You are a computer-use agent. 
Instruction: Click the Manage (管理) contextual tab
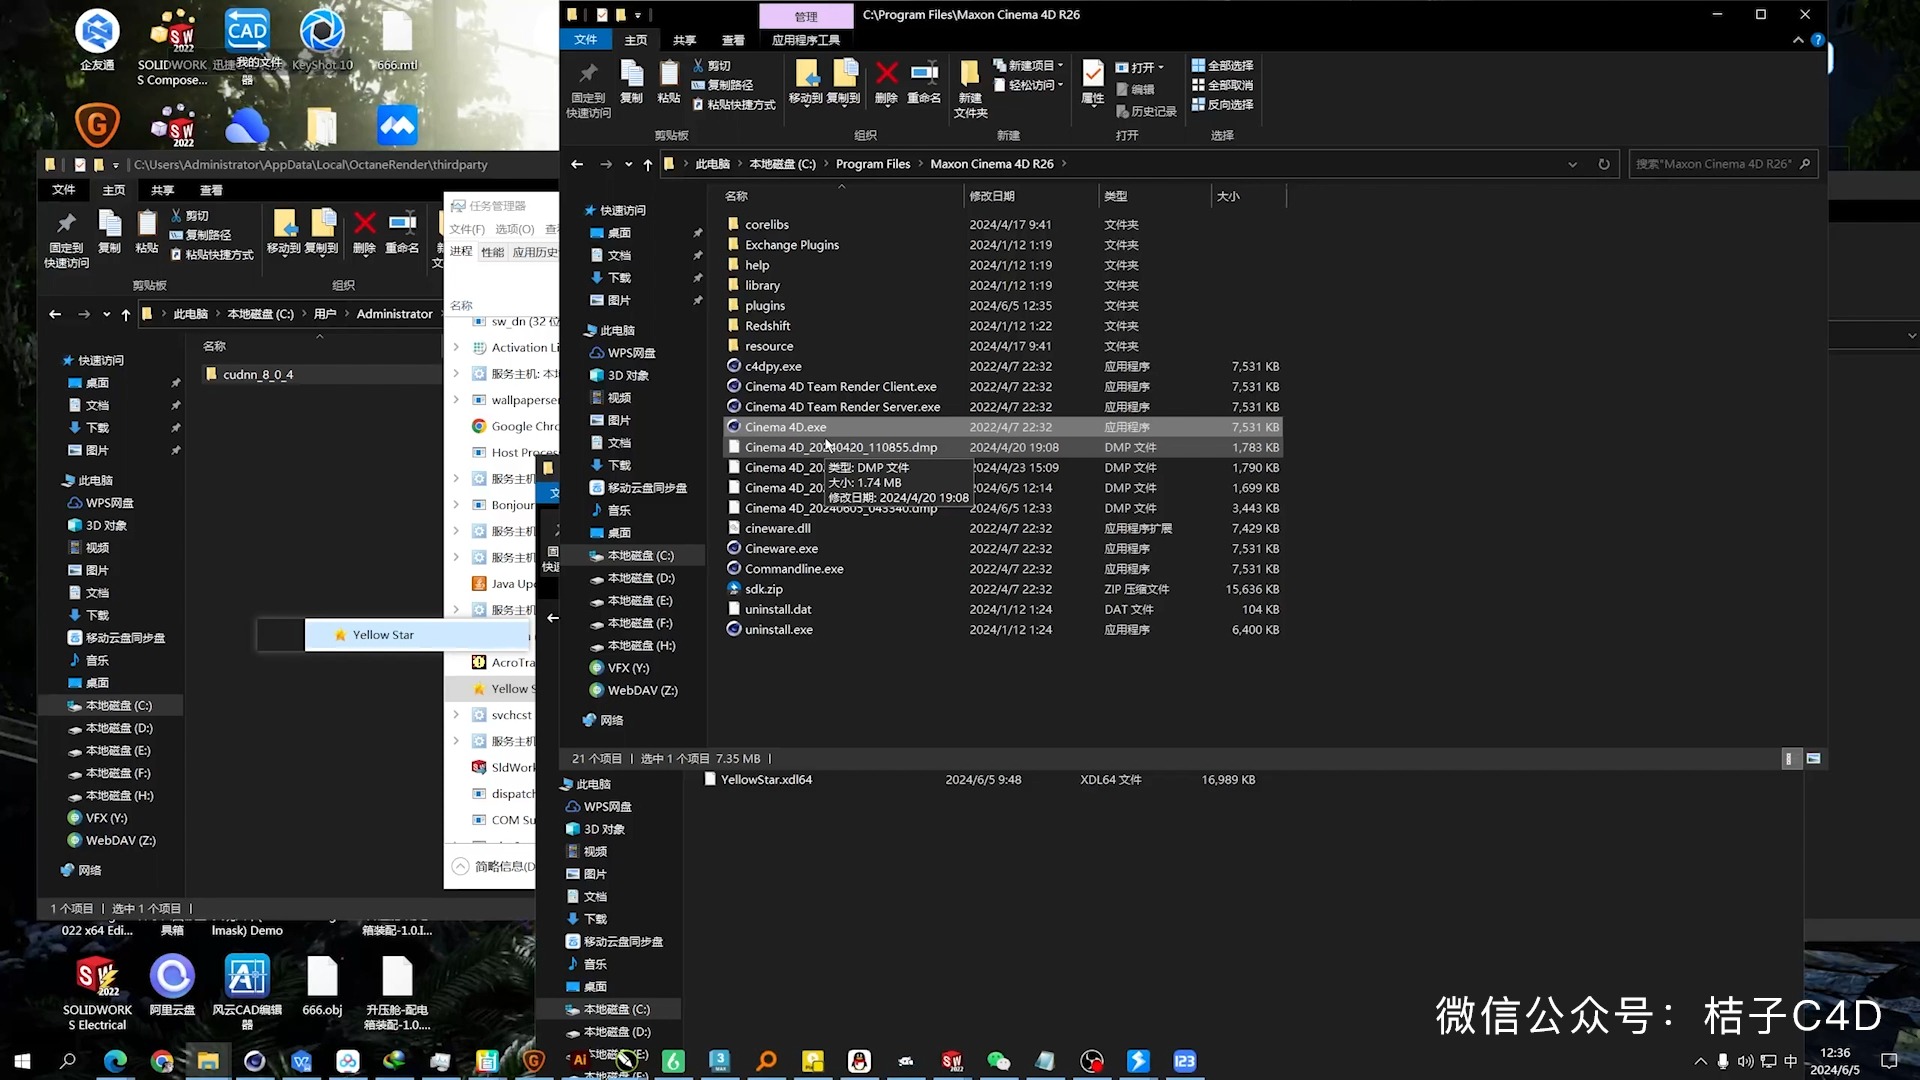[x=806, y=16]
